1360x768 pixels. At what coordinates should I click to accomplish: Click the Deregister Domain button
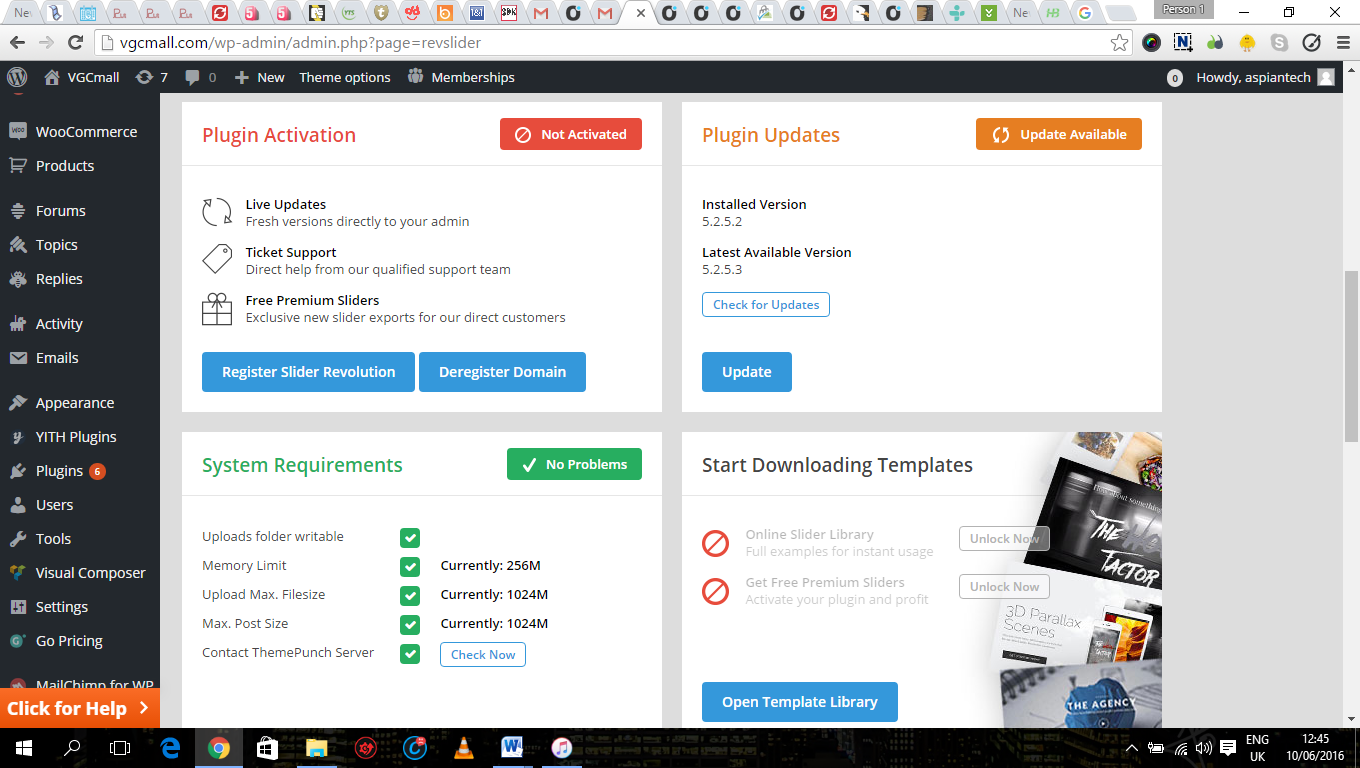click(x=502, y=372)
